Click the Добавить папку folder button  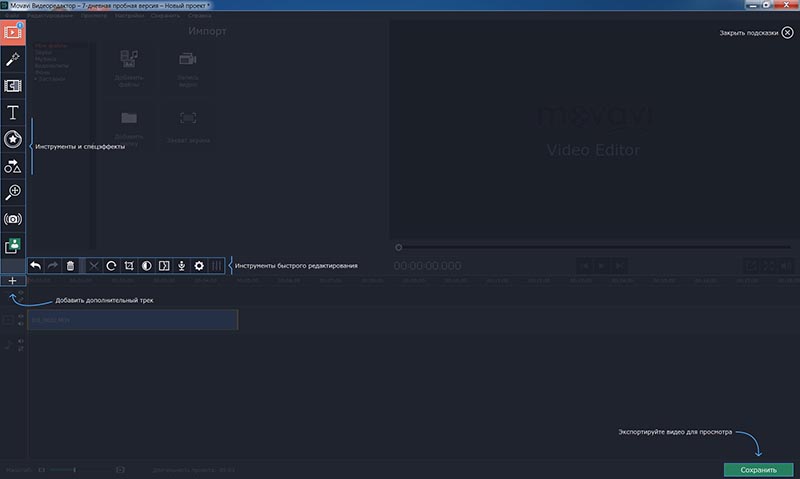129,128
